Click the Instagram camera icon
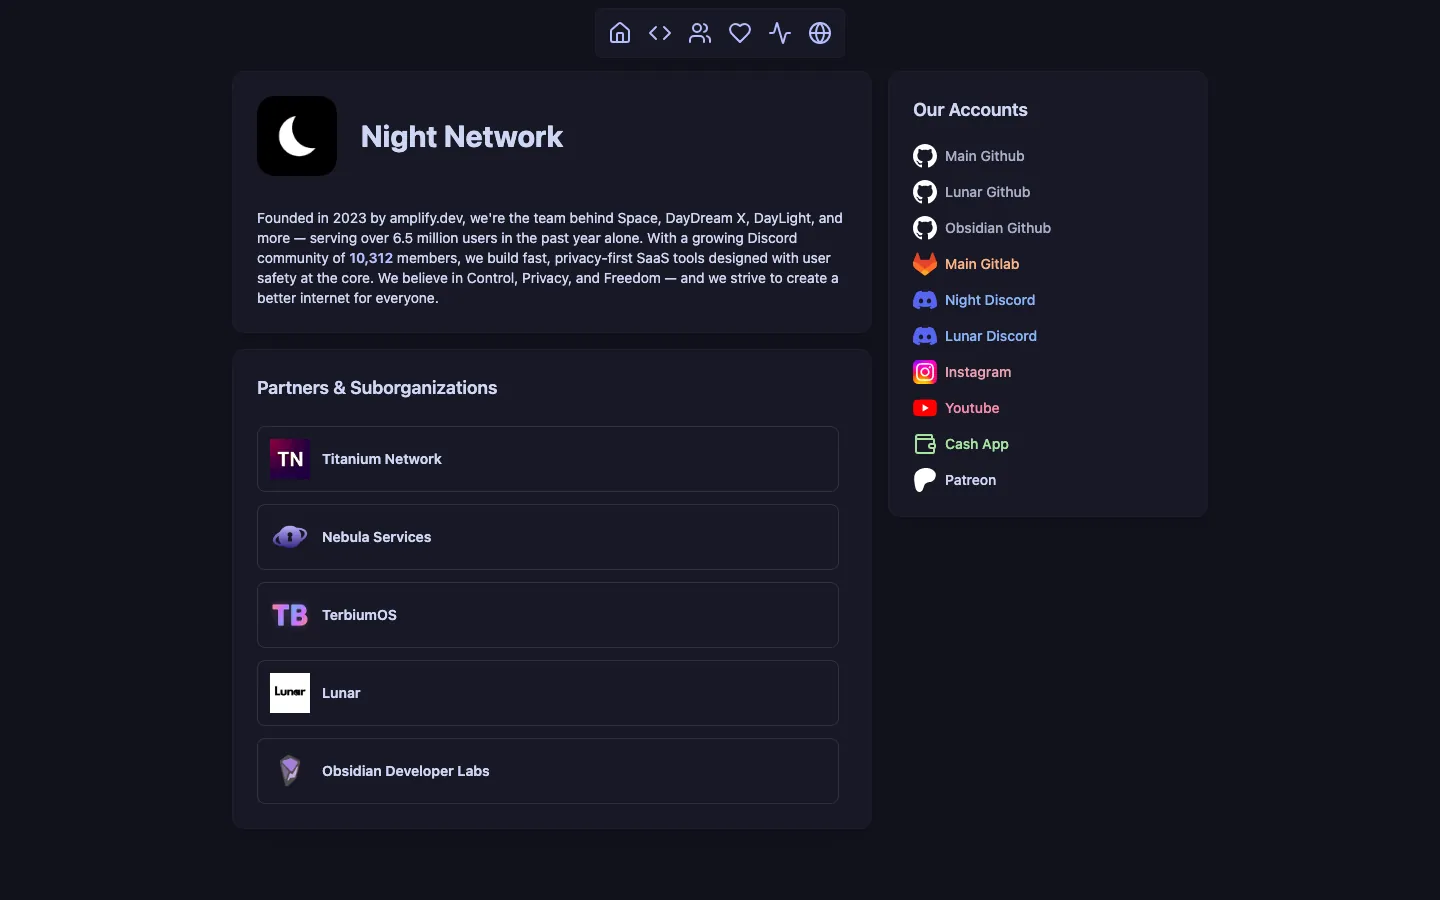Image resolution: width=1440 pixels, height=900 pixels. 925,372
